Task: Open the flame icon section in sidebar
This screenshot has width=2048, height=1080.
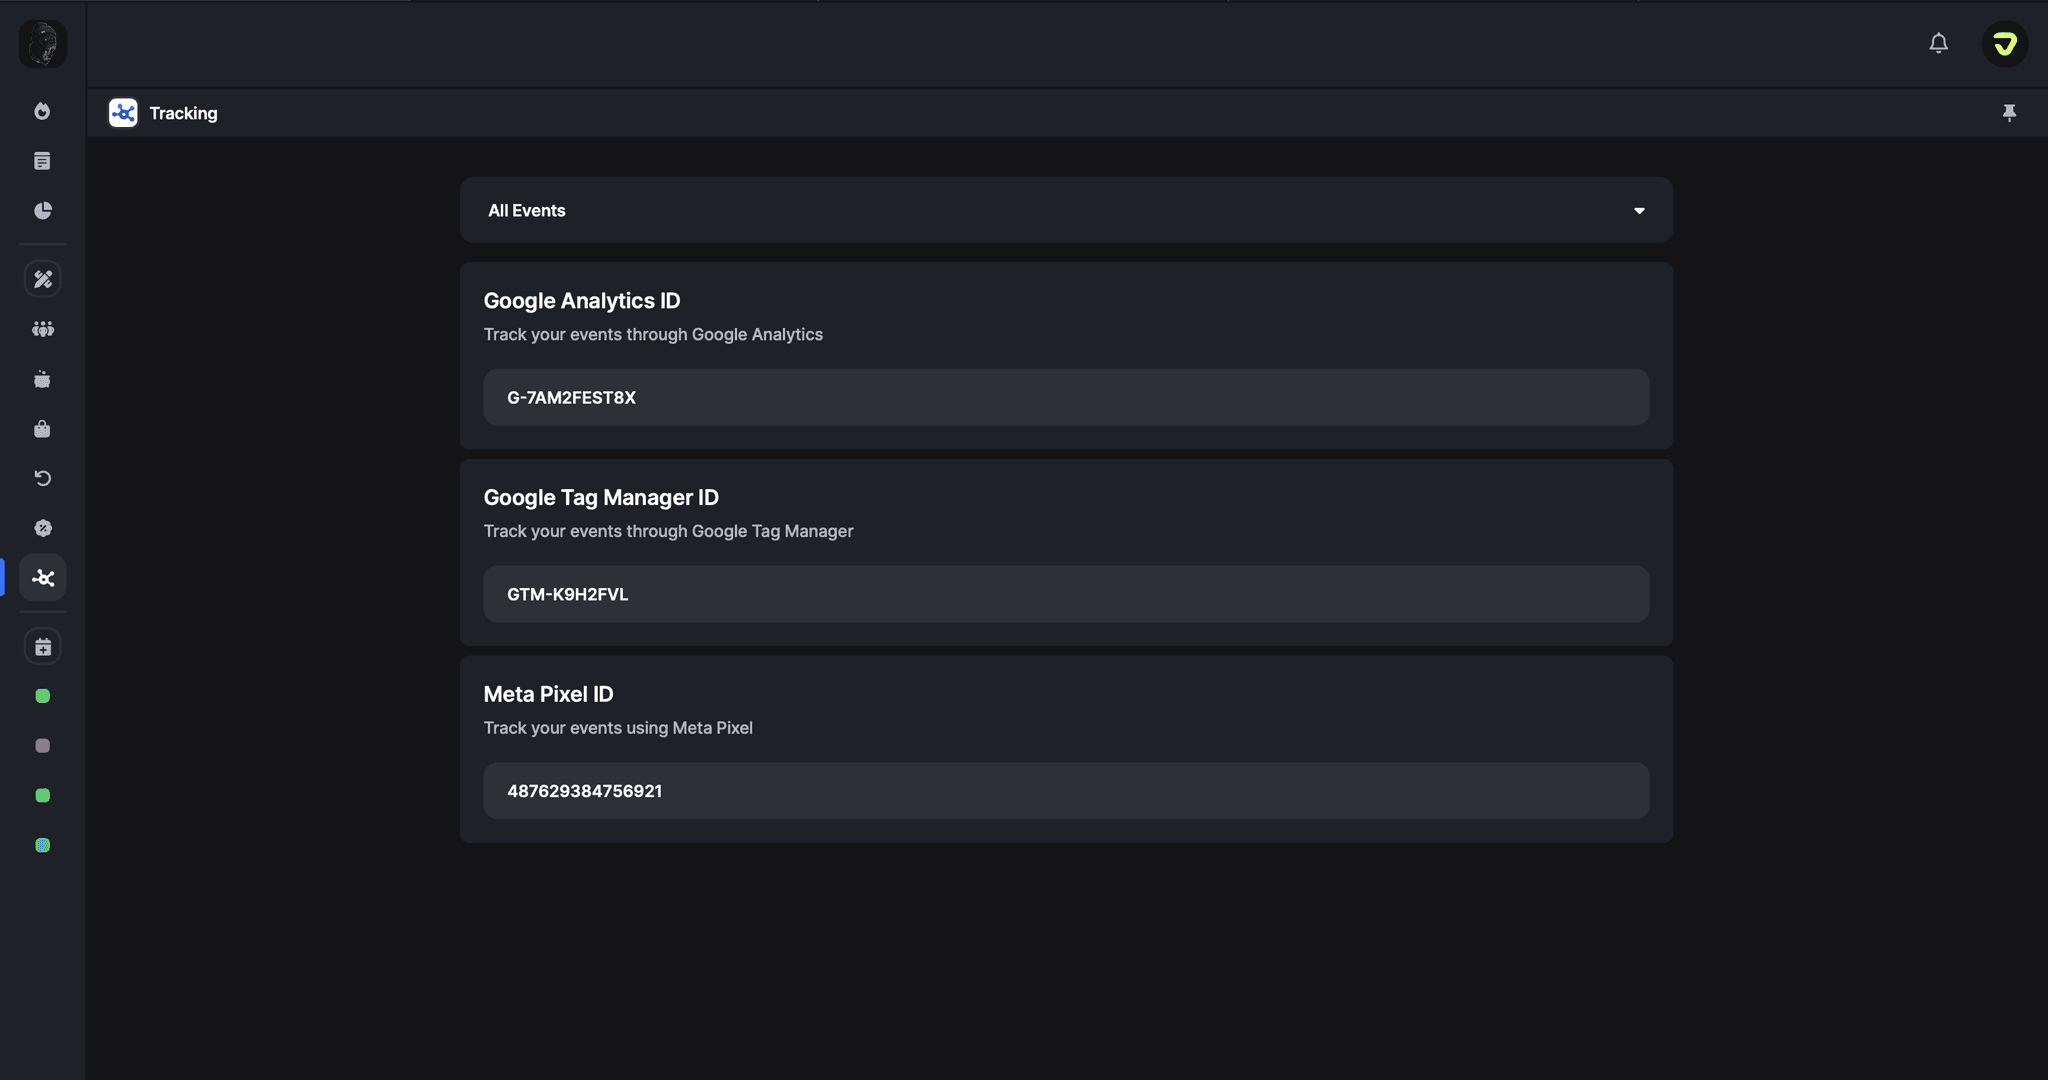Action: 41,112
